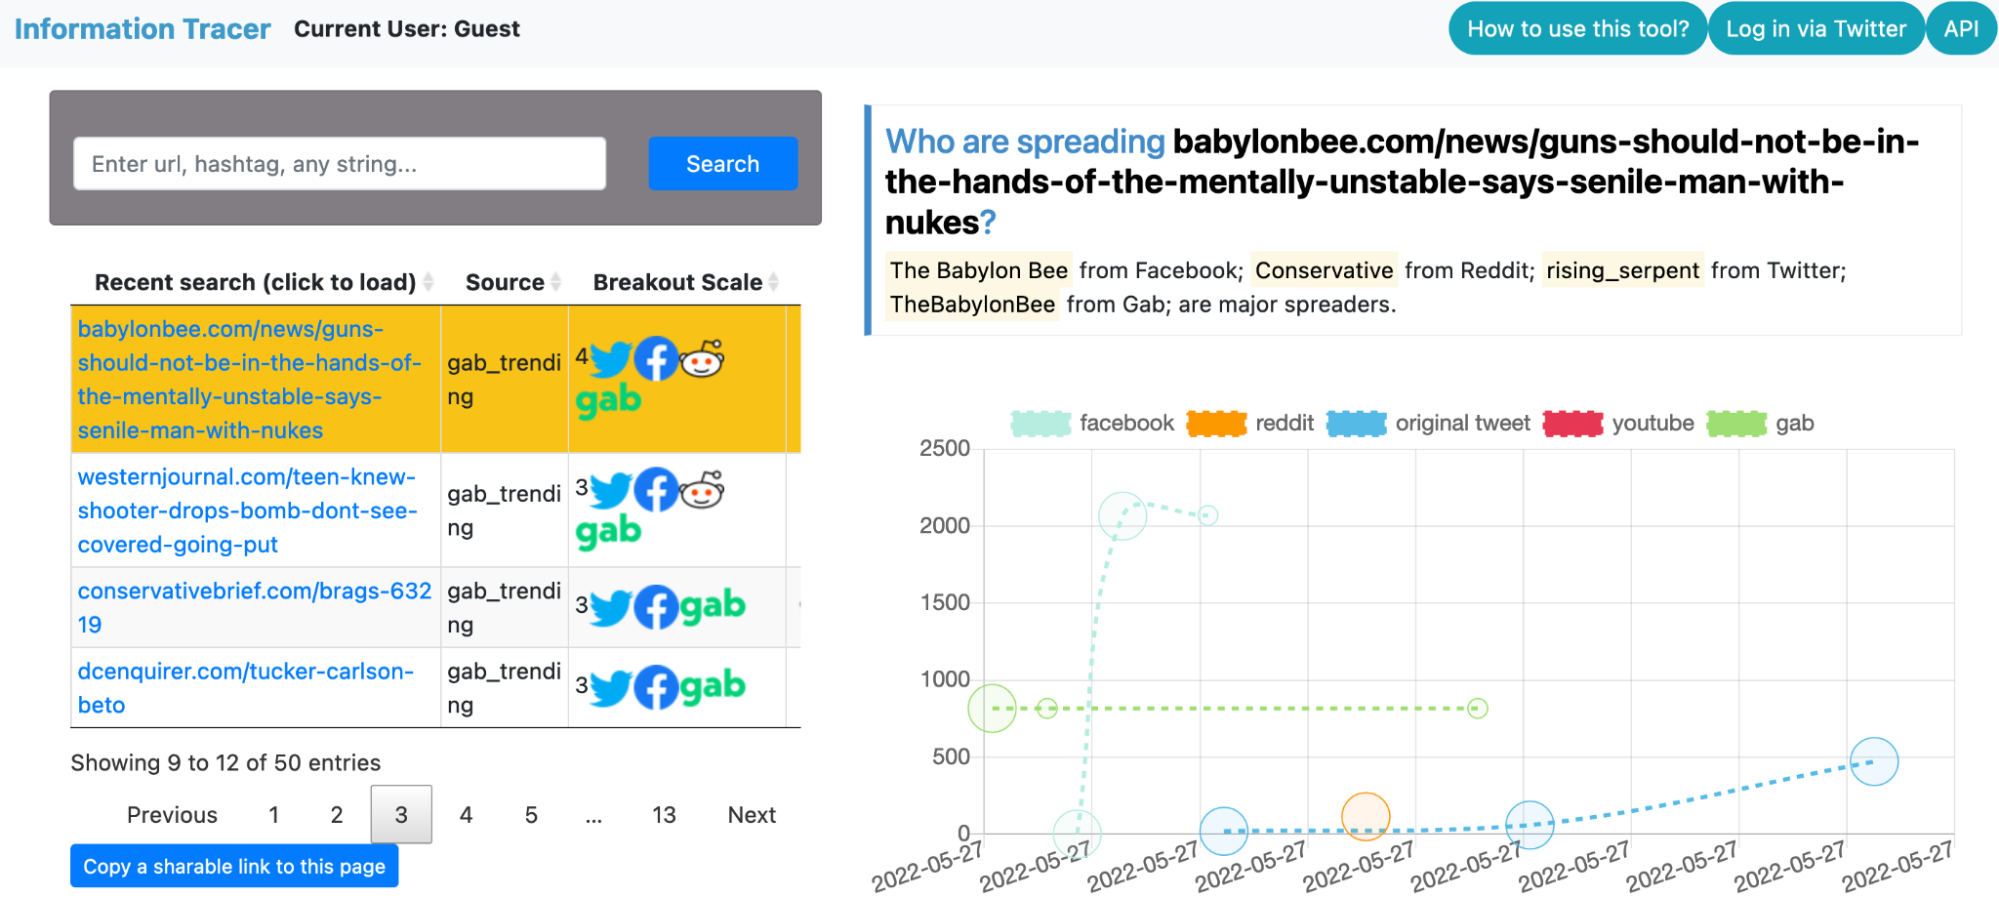Click Reddit icon in babylonbee row
This screenshot has width=1999, height=903.
coord(702,359)
